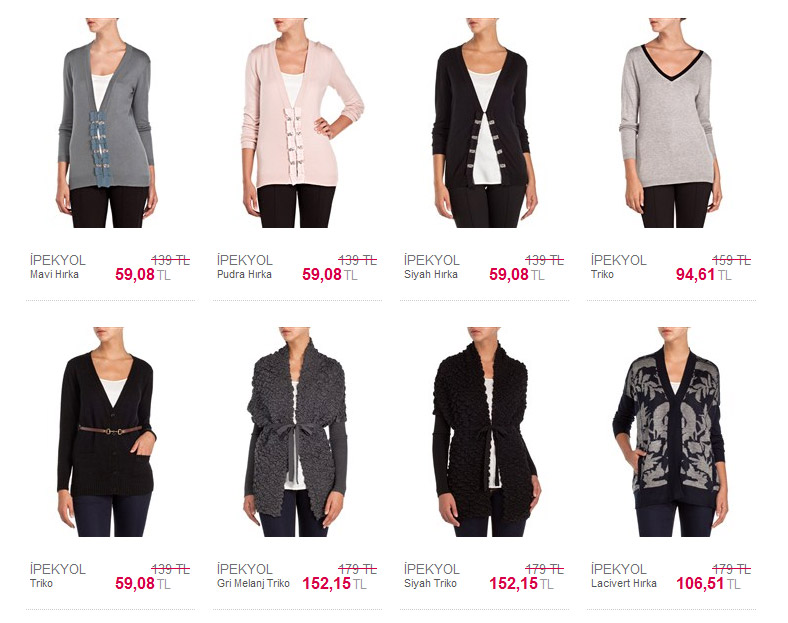Open the Gri Melanj Triko title link
Viewport: 788px width, 623px height.
(253, 583)
